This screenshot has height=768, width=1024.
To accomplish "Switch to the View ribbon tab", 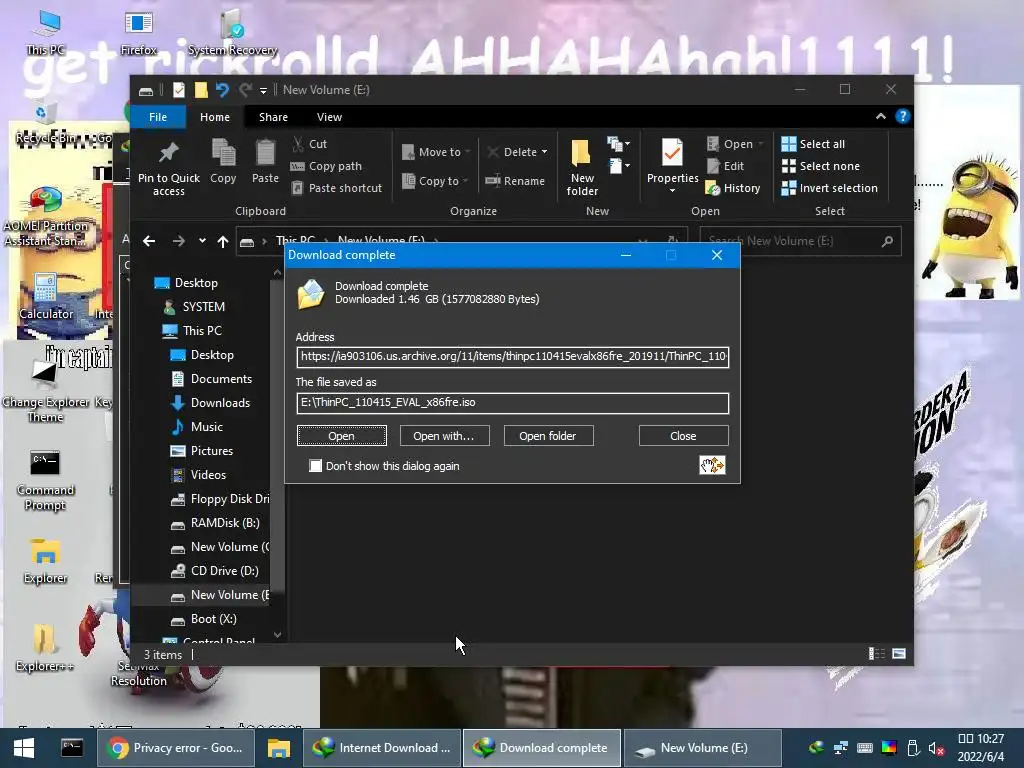I will (329, 117).
